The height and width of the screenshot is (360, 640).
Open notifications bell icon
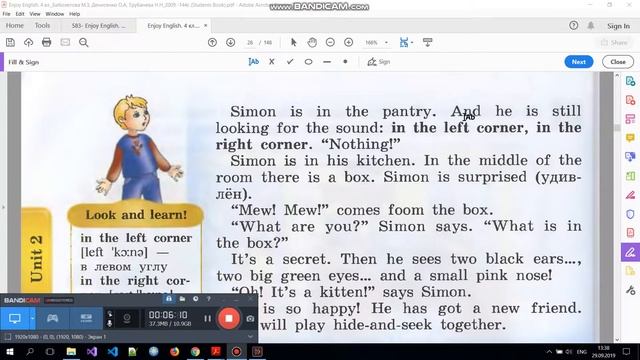[x=591, y=26]
